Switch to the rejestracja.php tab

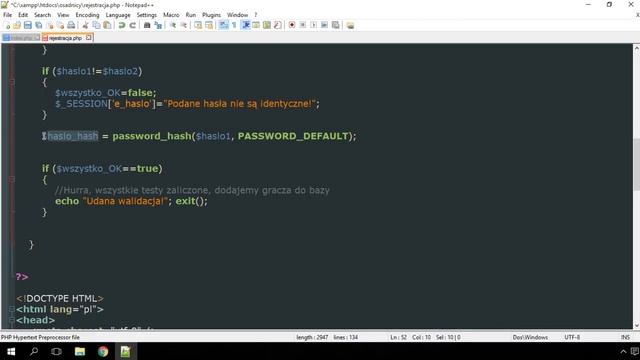tap(65, 38)
